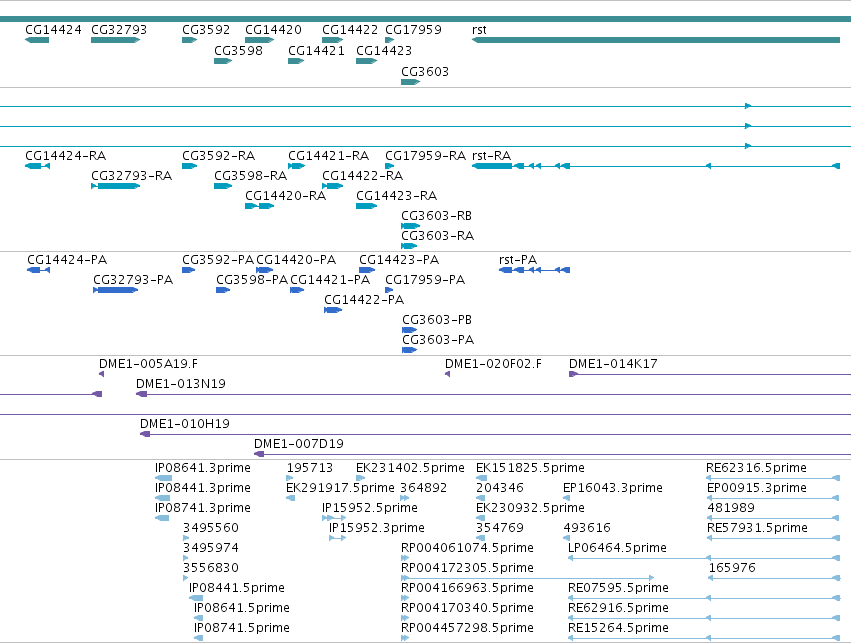Image resolution: width=851 pixels, height=643 pixels.
Task: Click the DME1-007D19 clone label
Action: 299,444
